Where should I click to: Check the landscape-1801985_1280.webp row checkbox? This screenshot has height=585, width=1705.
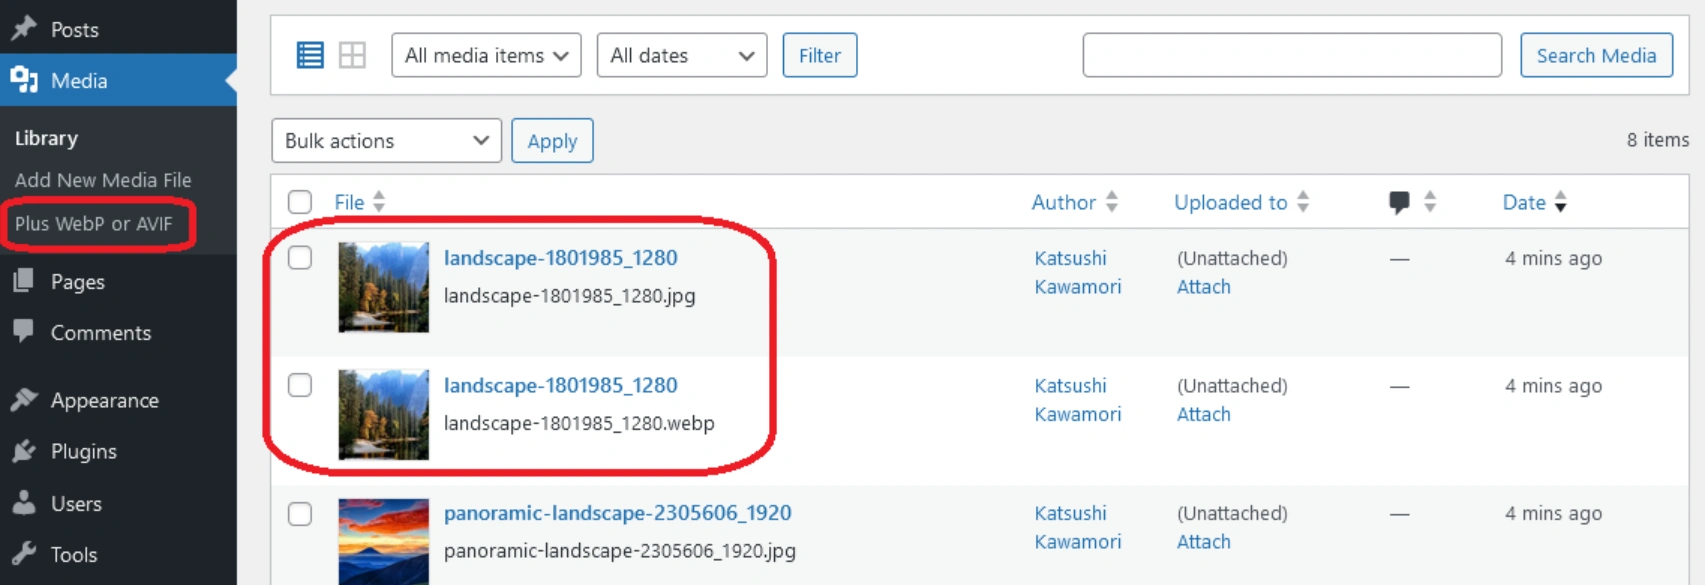[x=300, y=385]
